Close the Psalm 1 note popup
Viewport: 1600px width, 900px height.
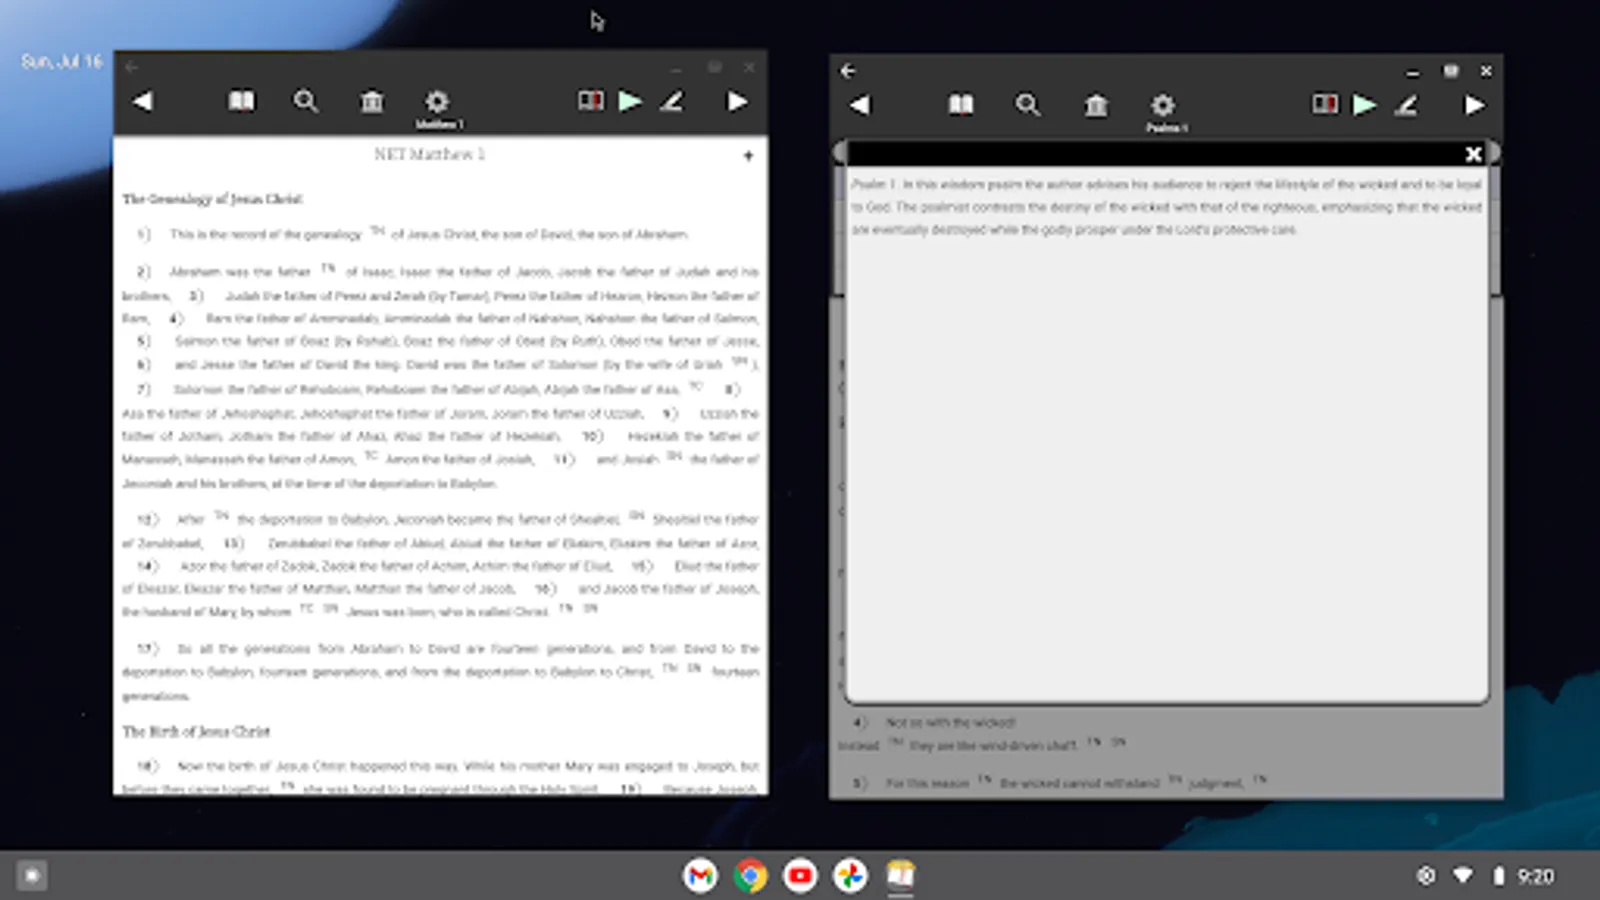pyautogui.click(x=1473, y=154)
